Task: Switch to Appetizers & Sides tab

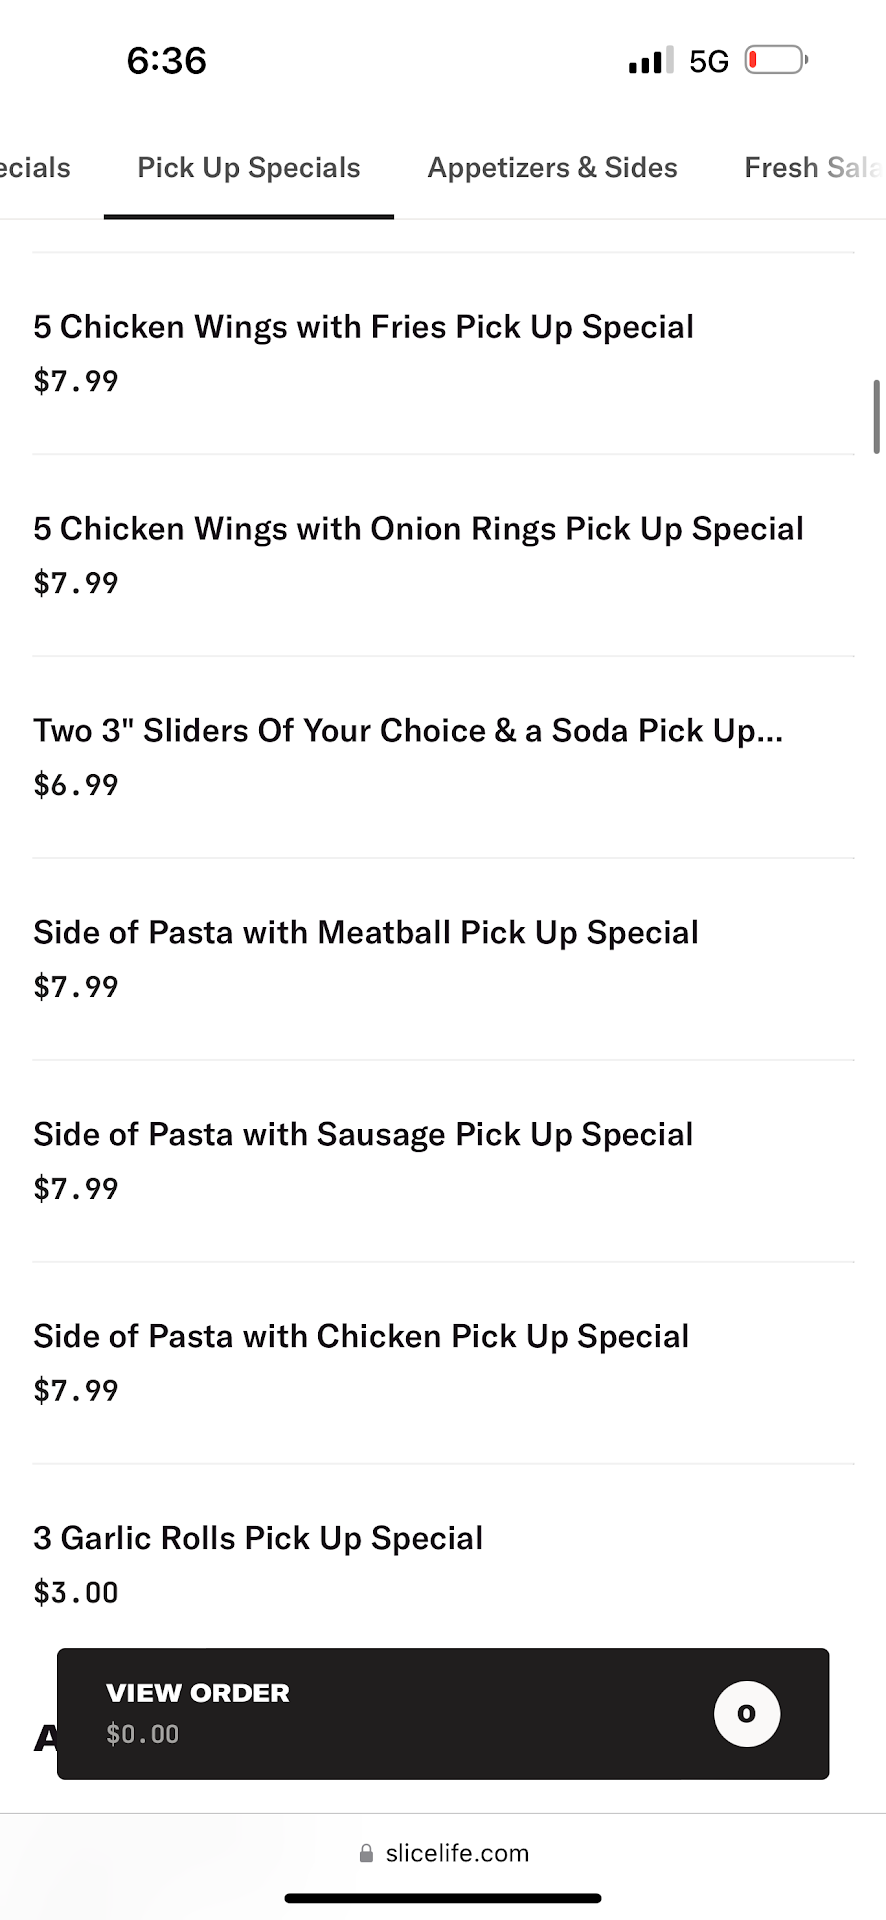Action: click(x=552, y=168)
